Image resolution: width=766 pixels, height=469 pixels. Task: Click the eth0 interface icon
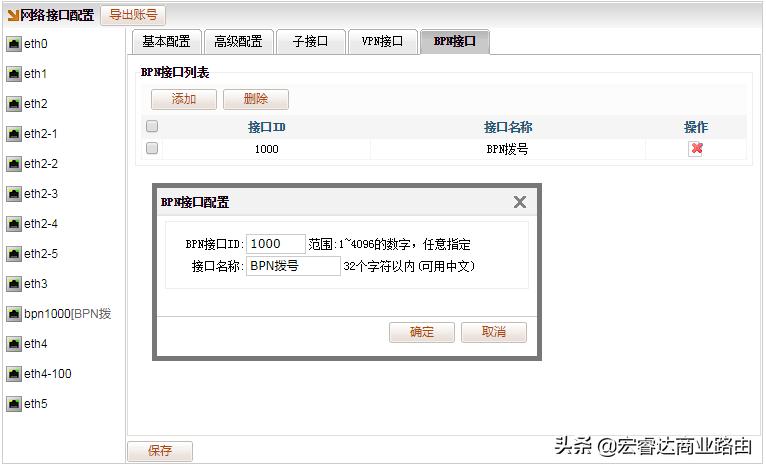(14, 44)
